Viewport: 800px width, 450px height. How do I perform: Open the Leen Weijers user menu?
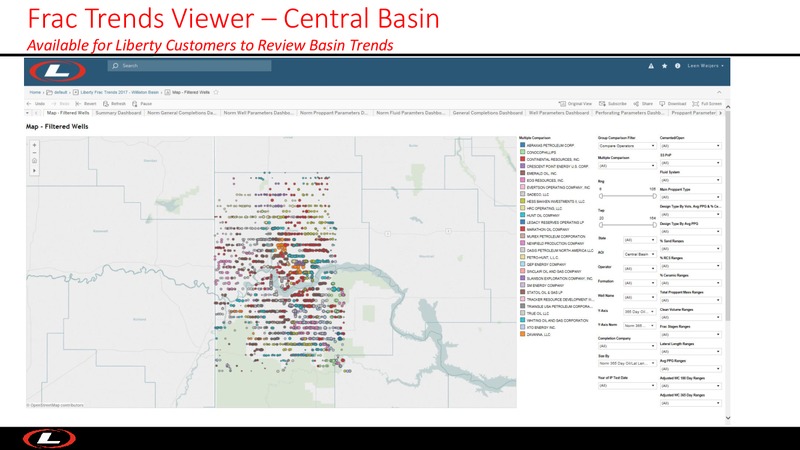coord(705,66)
